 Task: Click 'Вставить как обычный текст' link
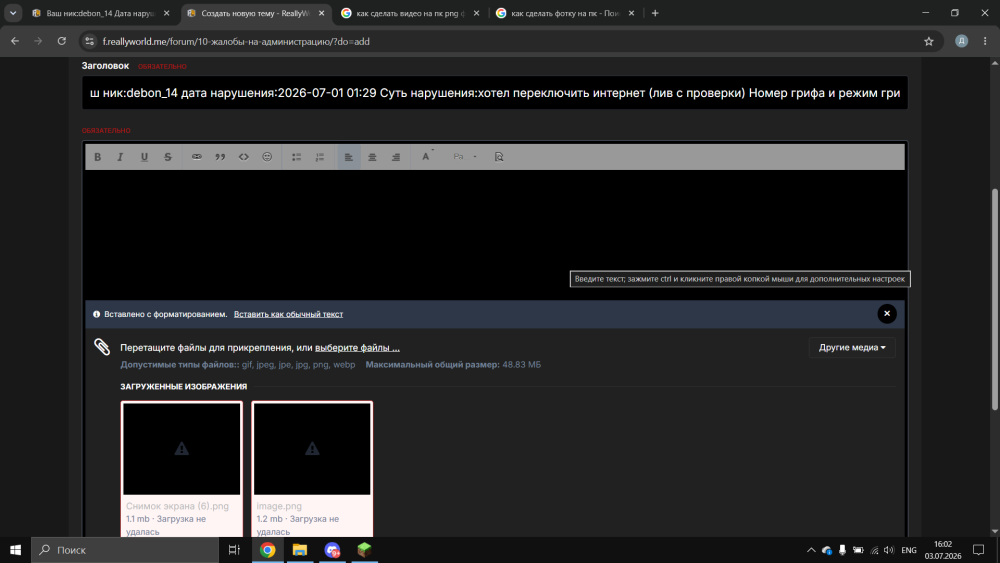[288, 314]
